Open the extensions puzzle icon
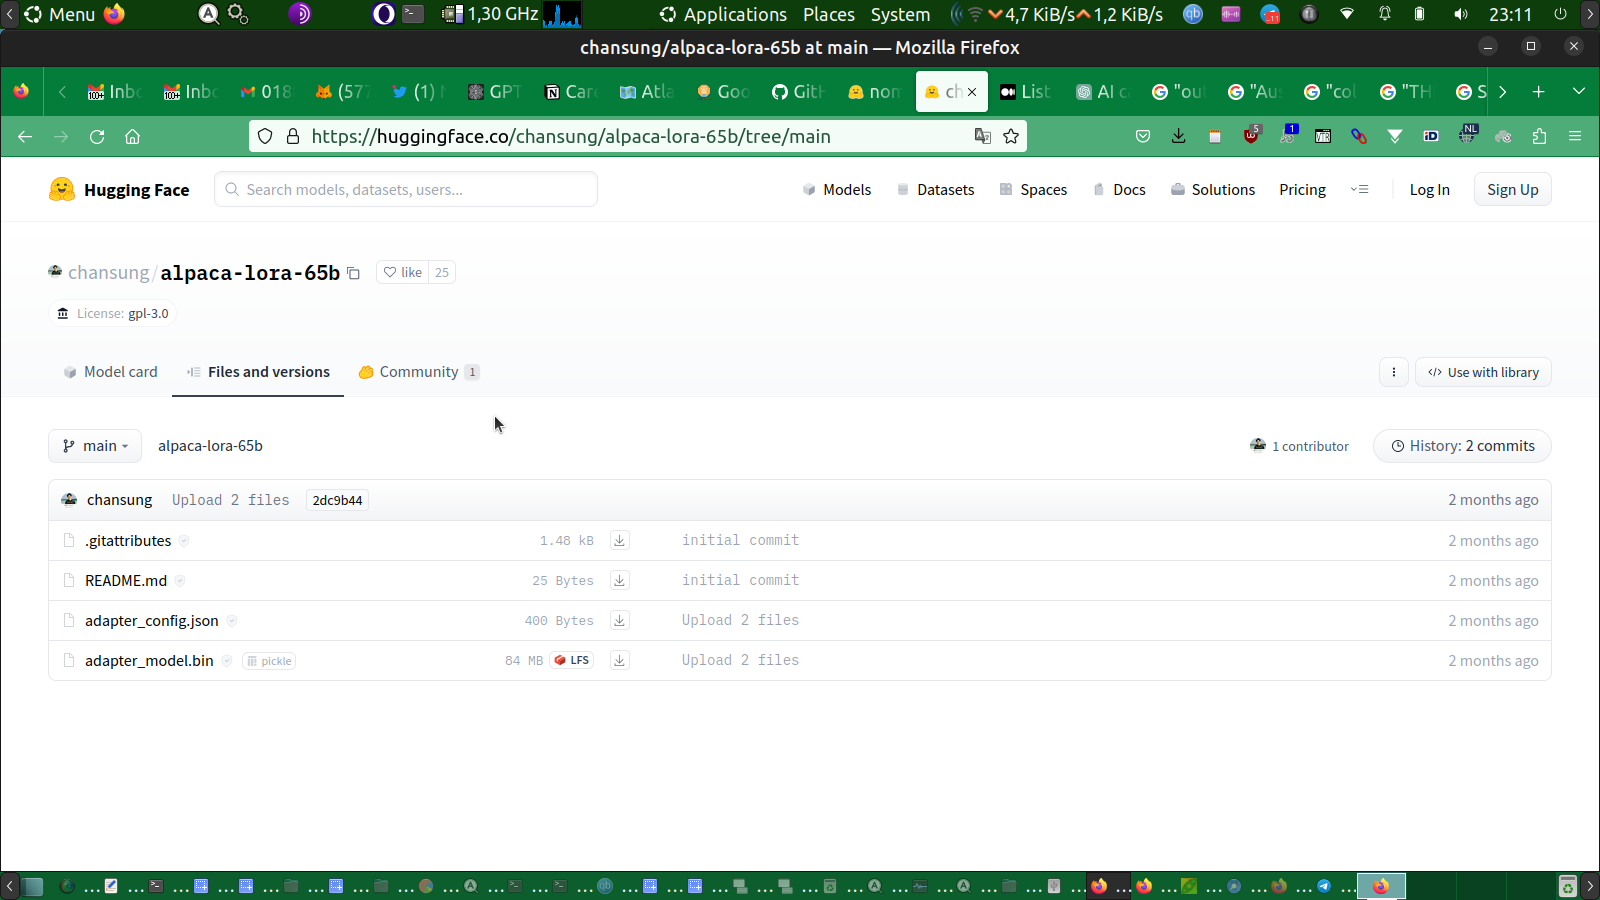The image size is (1600, 900). click(x=1539, y=136)
